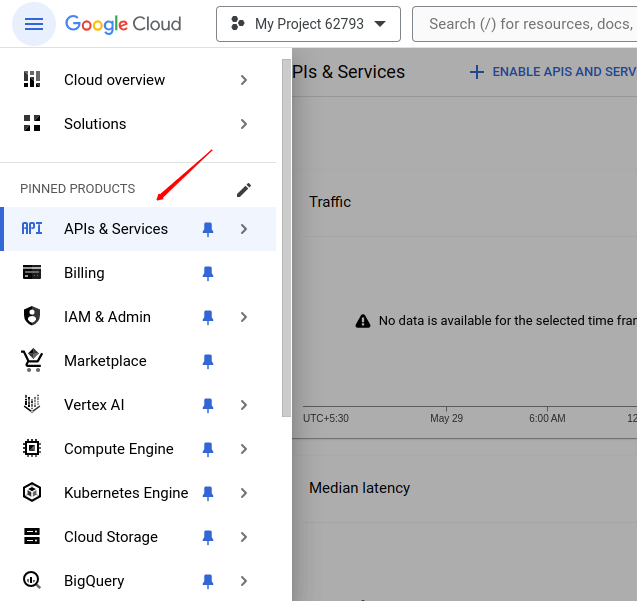This screenshot has width=637, height=601.
Task: Unpin APIs & Services
Action: coord(208,230)
